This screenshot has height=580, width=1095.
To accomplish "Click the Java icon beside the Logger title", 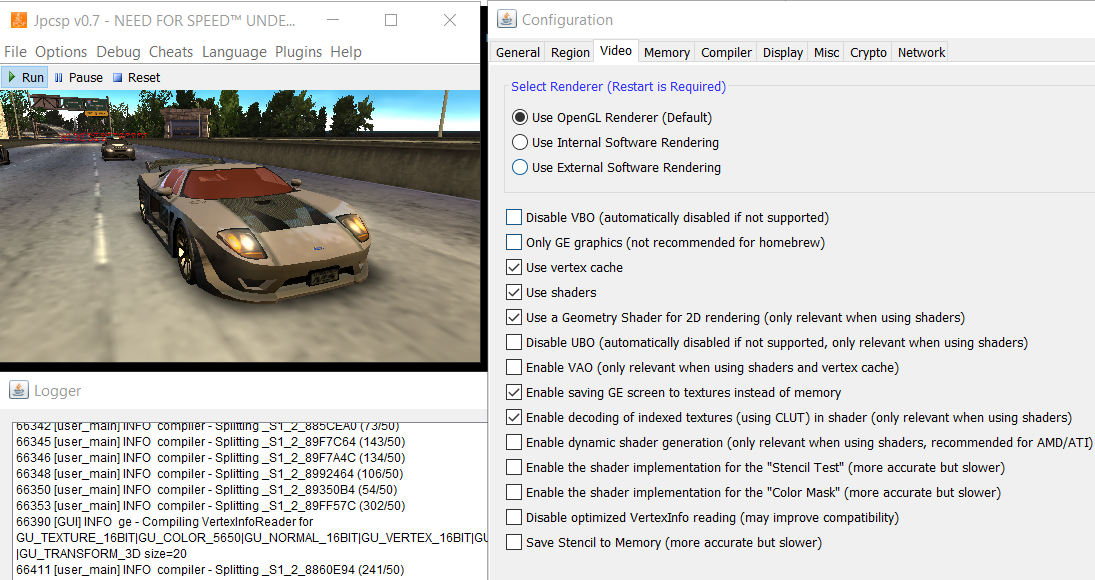I will click(18, 390).
